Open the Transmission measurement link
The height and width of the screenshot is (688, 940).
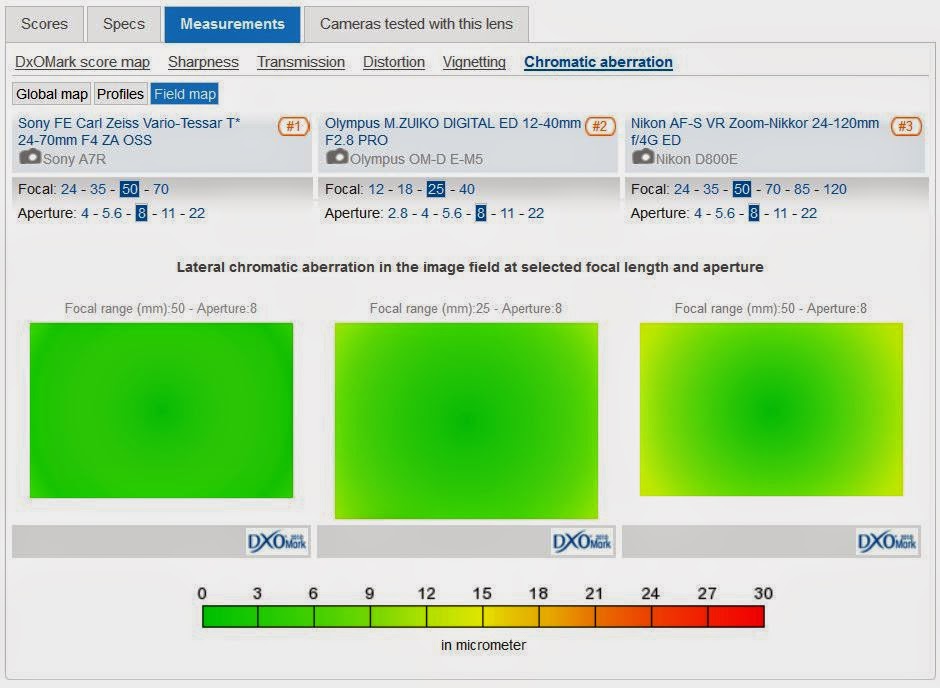coord(301,62)
